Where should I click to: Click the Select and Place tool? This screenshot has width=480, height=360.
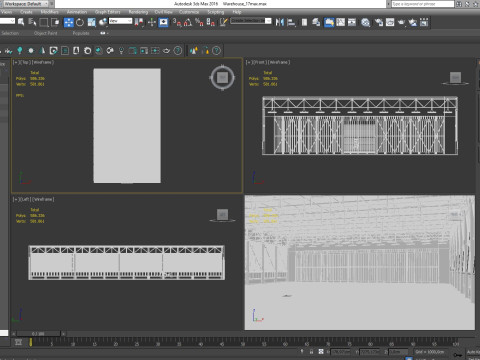pos(103,22)
